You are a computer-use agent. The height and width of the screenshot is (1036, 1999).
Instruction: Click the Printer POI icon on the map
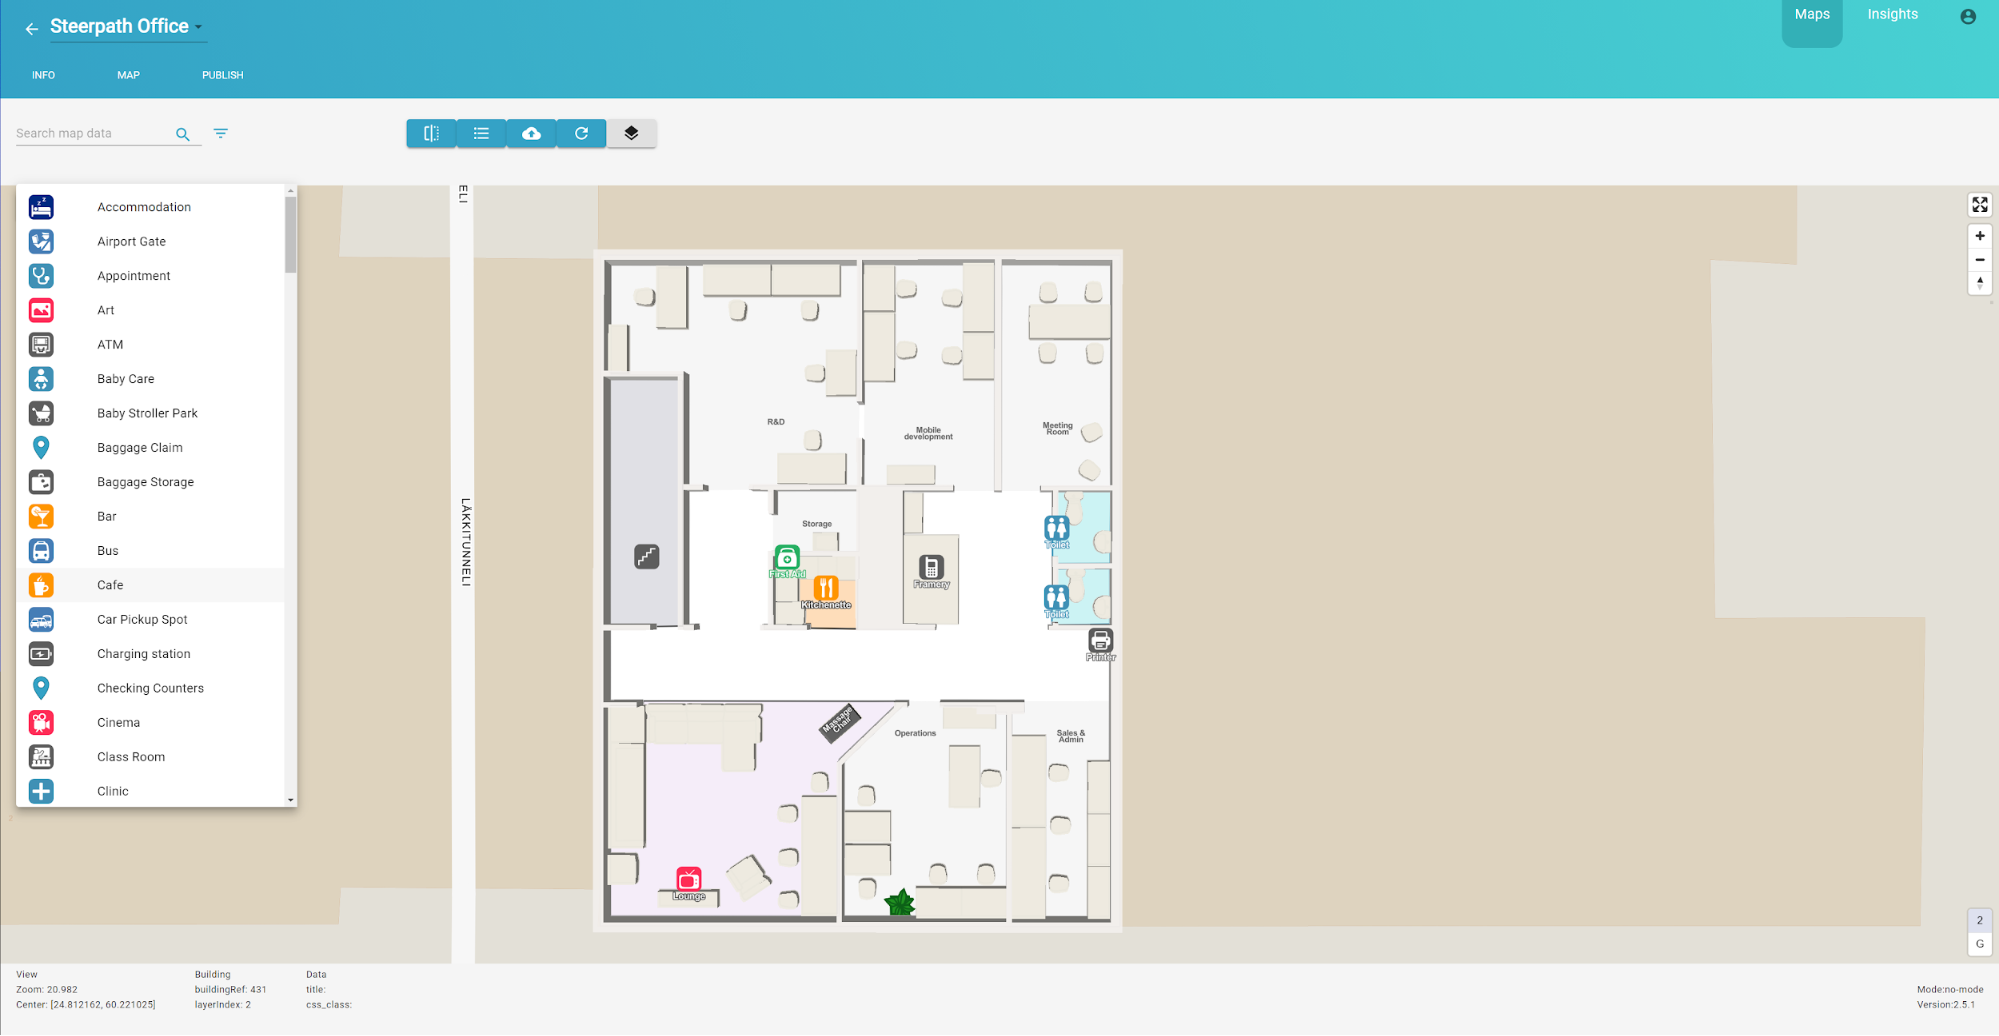[x=1100, y=641]
